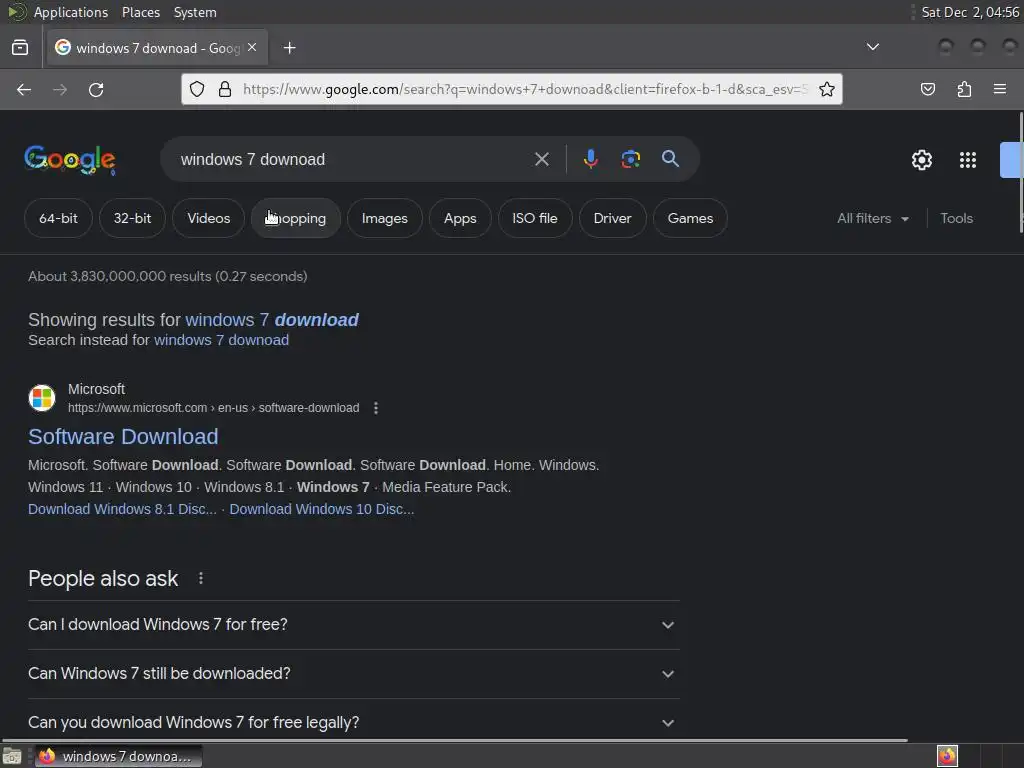Open the All filters dropdown
Image resolution: width=1024 pixels, height=768 pixels.
tap(873, 218)
